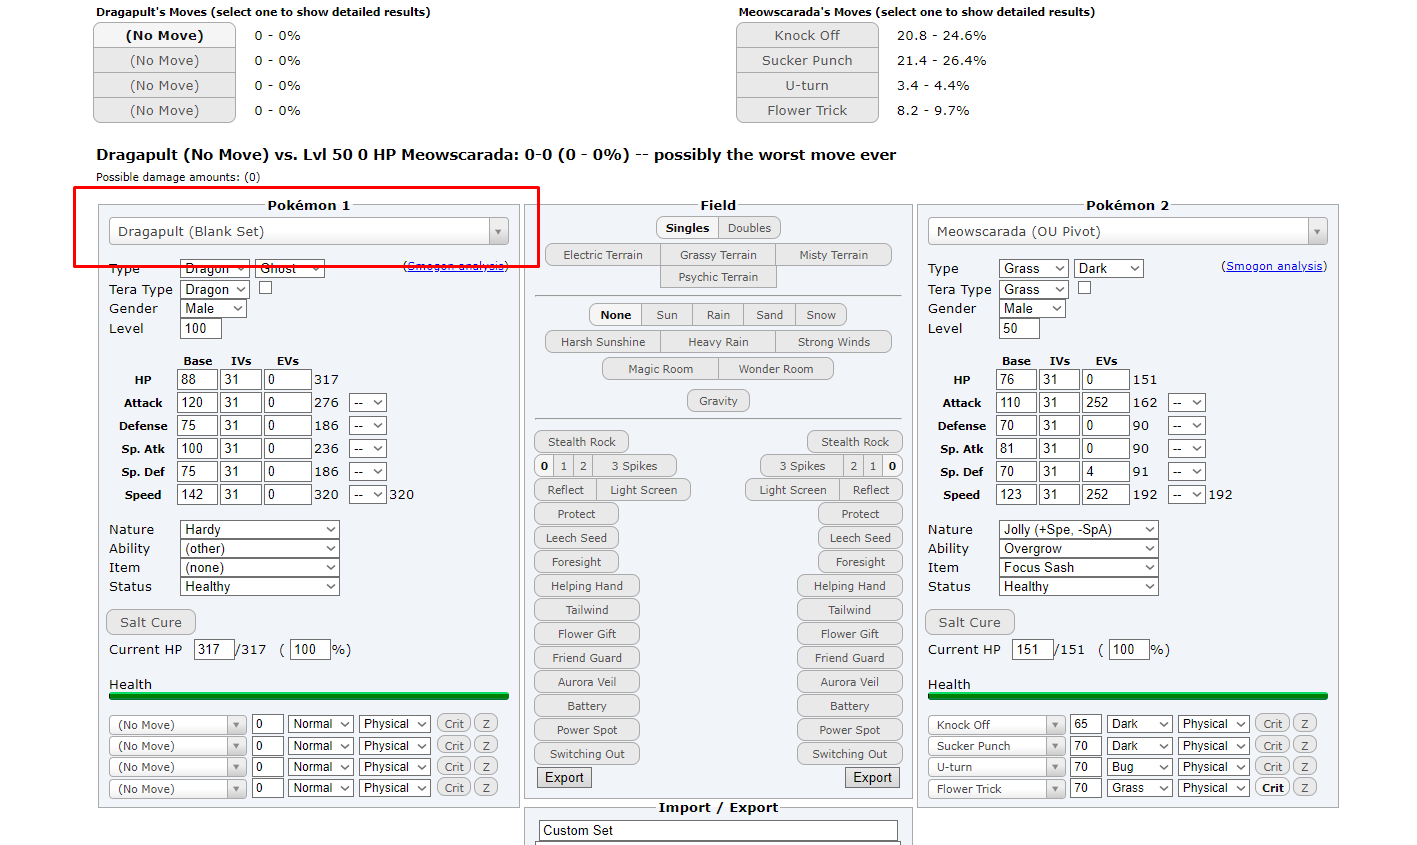
Task: Enable Harsh Sunshine weather
Action: [603, 342]
